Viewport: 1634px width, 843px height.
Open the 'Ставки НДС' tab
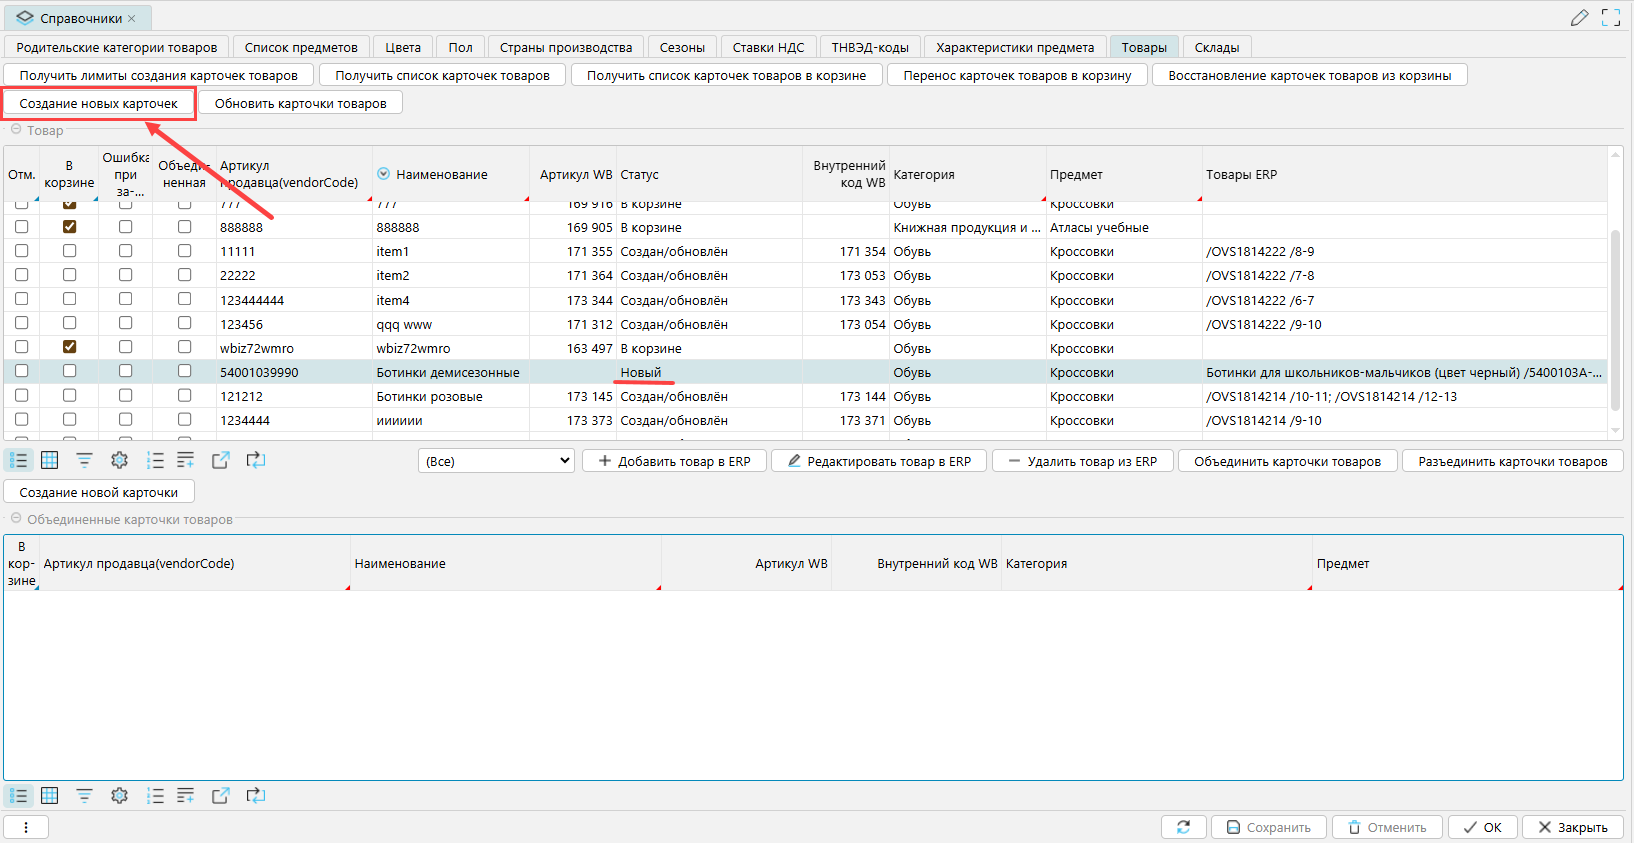pyautogui.click(x=767, y=47)
